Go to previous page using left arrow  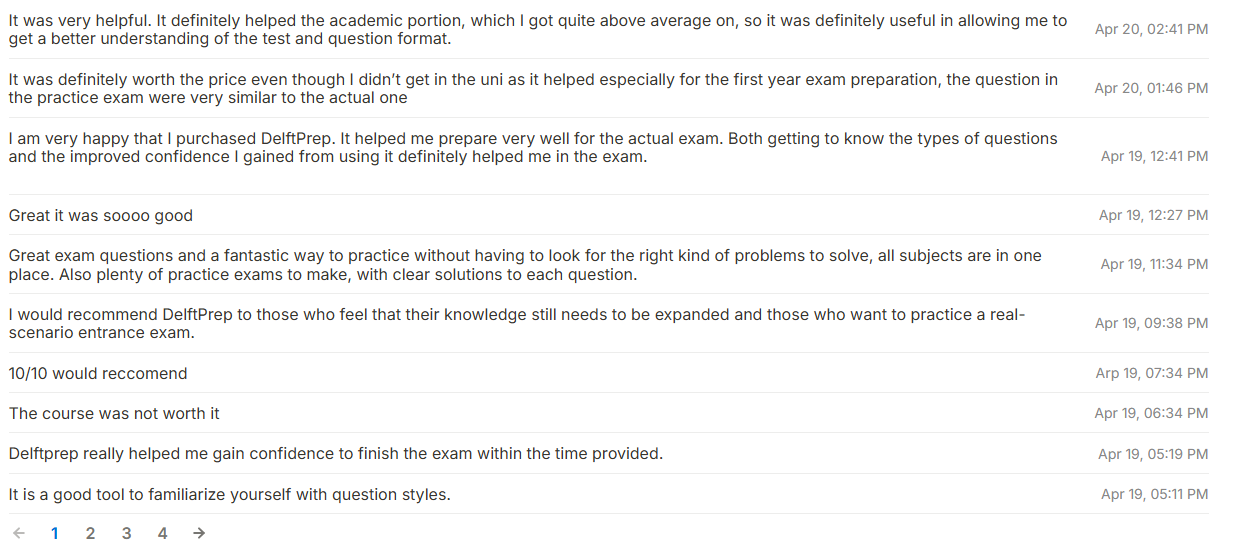(x=18, y=533)
